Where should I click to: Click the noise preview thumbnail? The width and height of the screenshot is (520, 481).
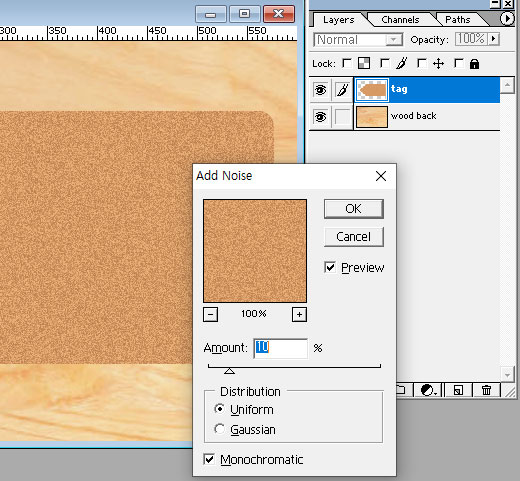[x=255, y=251]
